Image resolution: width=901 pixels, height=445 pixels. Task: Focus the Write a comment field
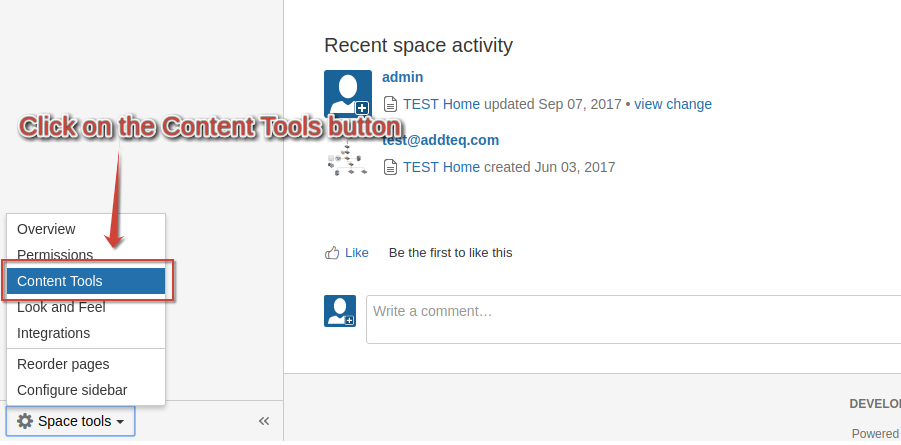(633, 320)
